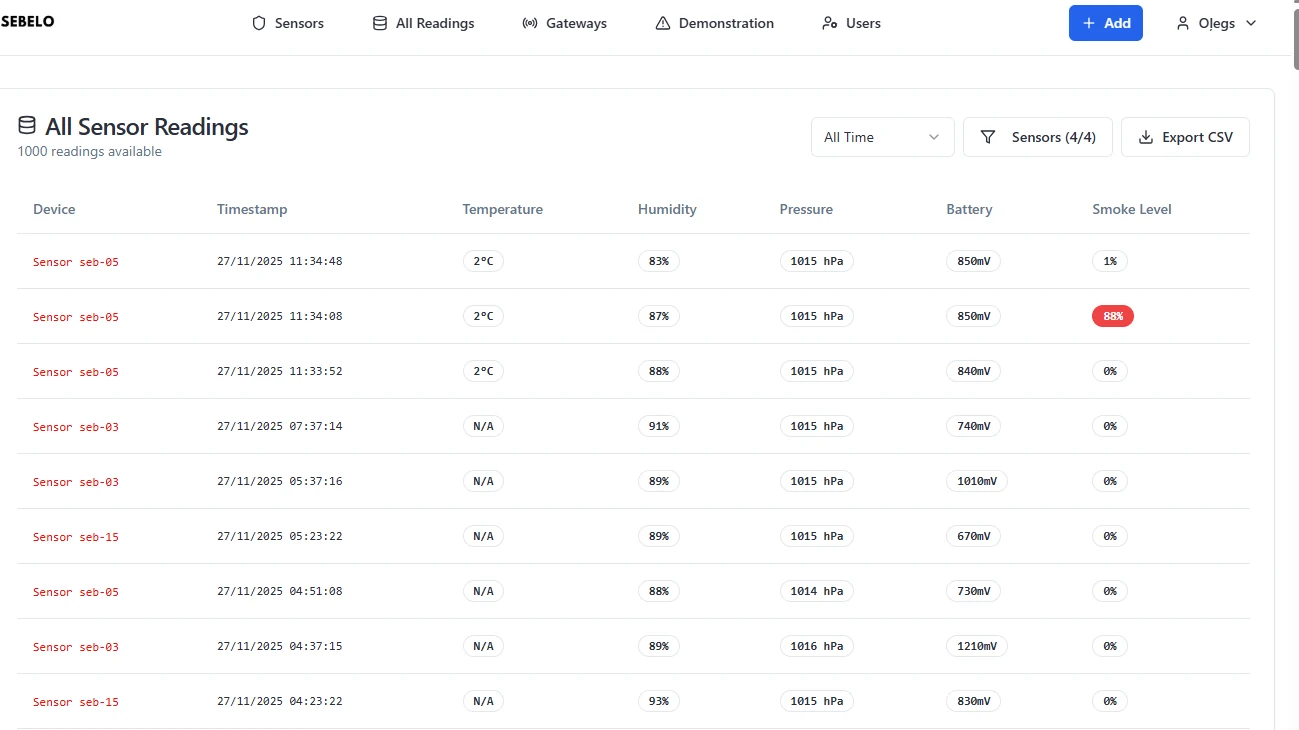Click the 1% smoke level value
1299x730 pixels.
pyautogui.click(x=1110, y=261)
